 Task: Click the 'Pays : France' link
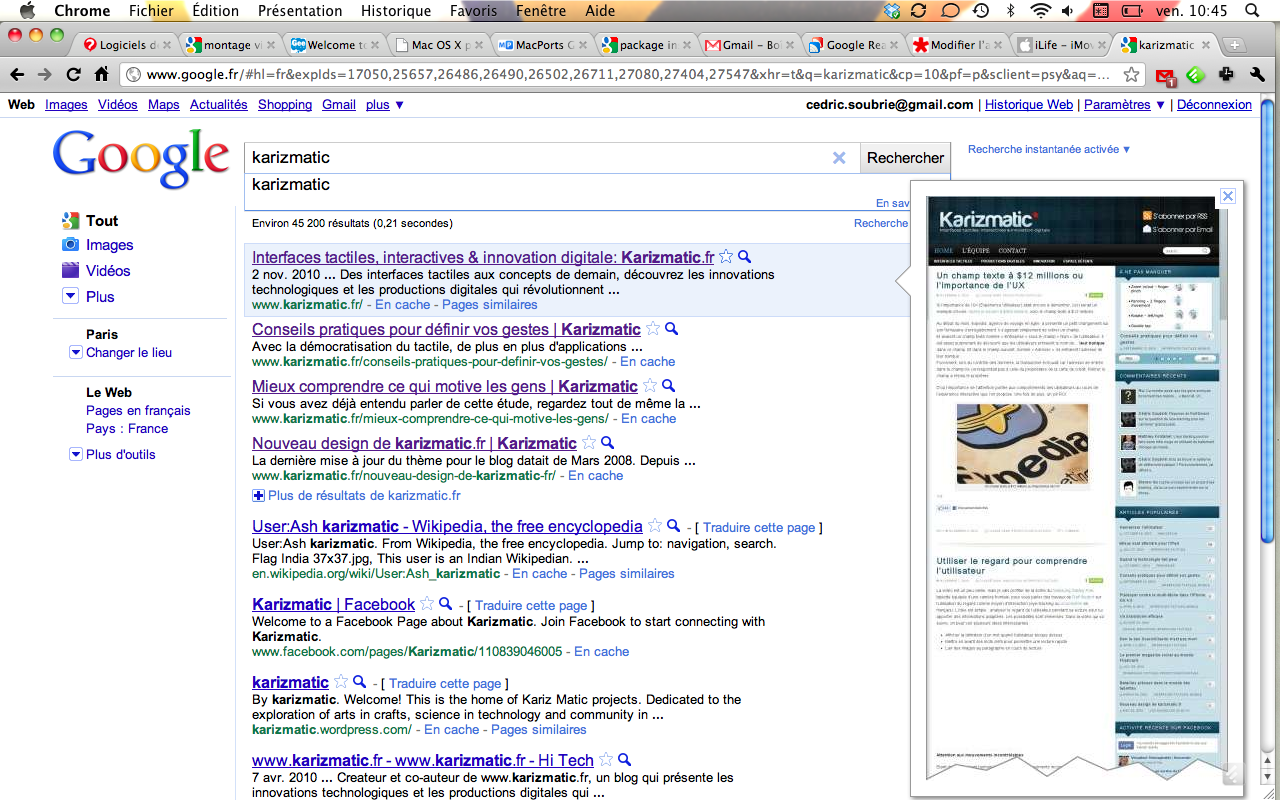pos(127,429)
